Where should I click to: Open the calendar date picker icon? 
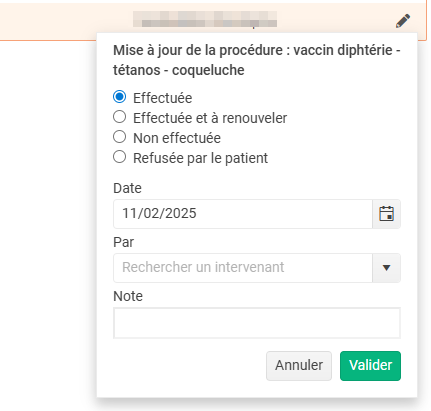point(386,214)
